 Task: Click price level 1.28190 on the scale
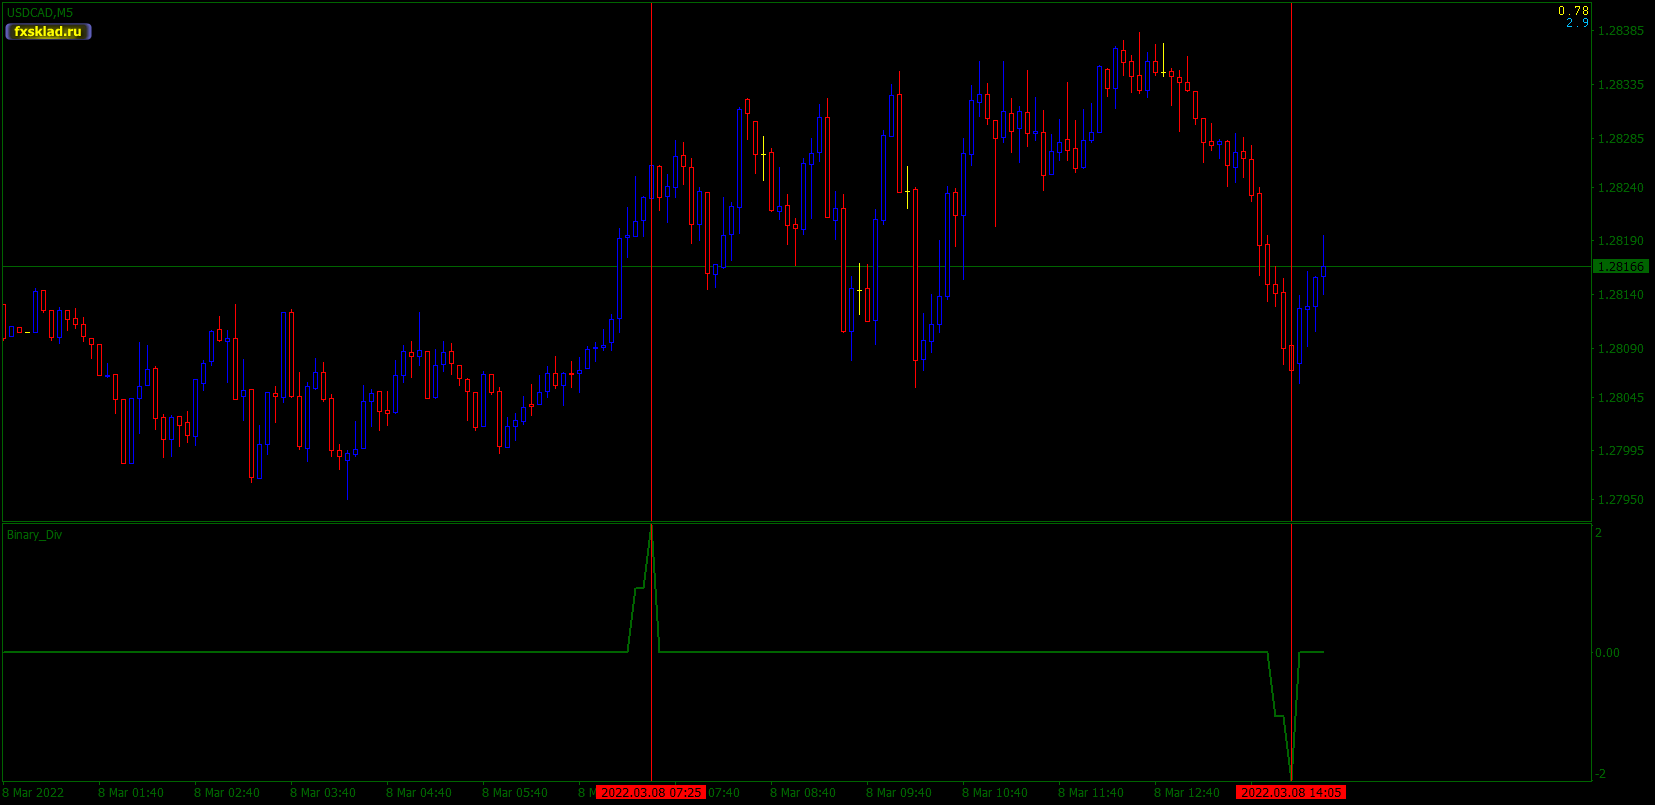(x=1621, y=241)
